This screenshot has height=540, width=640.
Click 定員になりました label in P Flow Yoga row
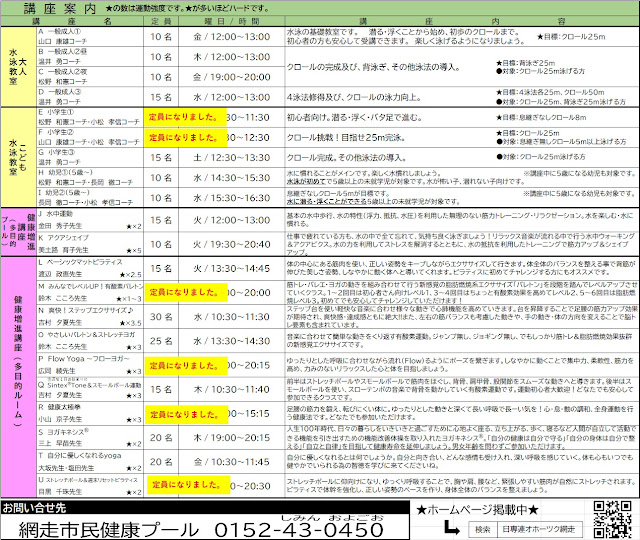coord(186,365)
